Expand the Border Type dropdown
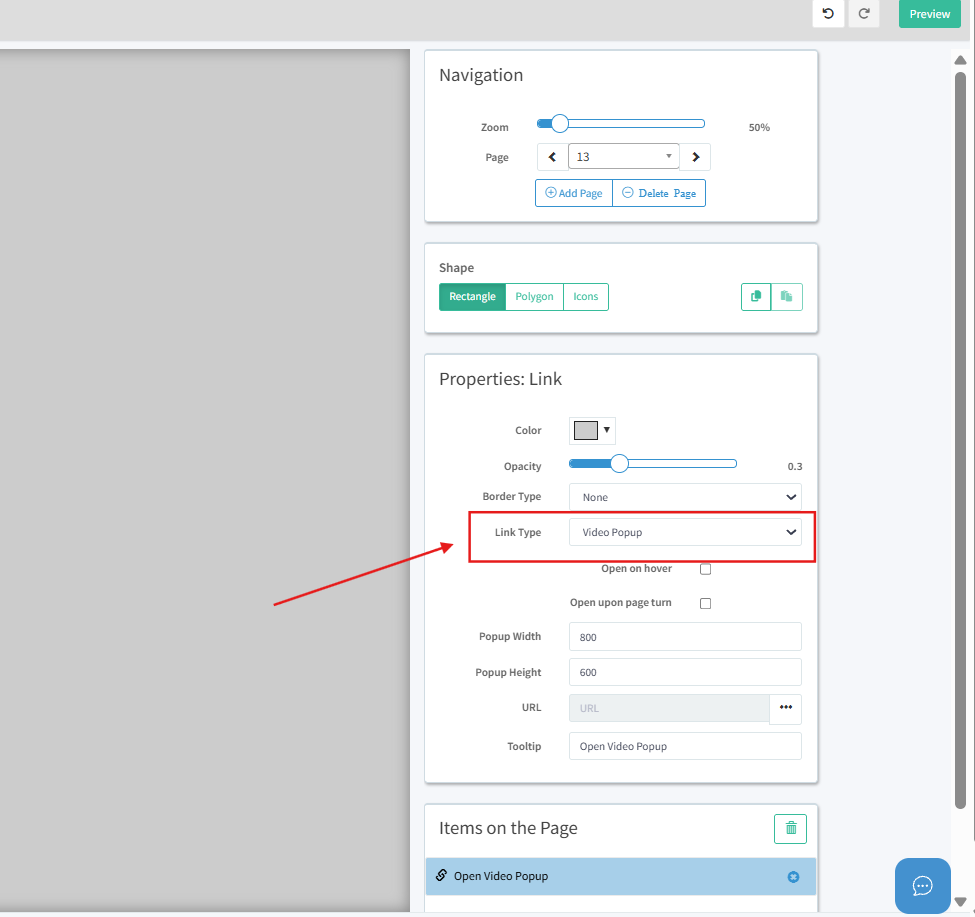The height and width of the screenshot is (917, 975). tap(685, 497)
